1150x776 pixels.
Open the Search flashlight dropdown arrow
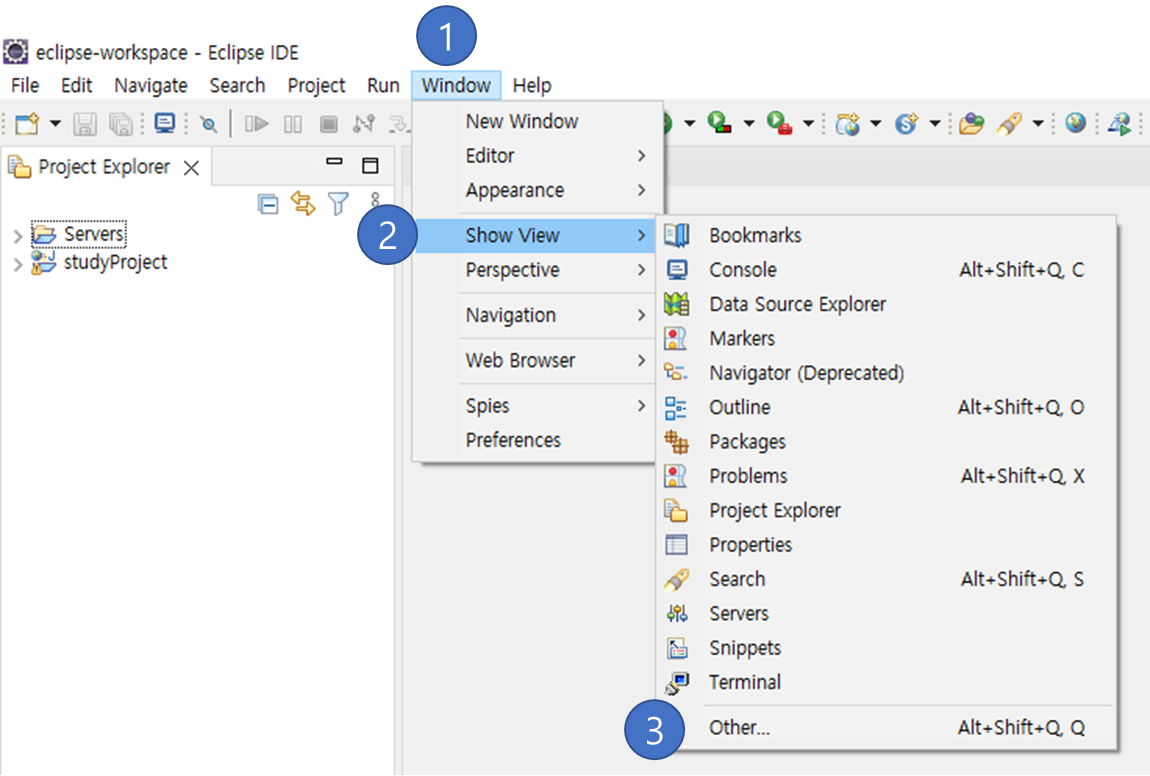pyautogui.click(x=1038, y=123)
